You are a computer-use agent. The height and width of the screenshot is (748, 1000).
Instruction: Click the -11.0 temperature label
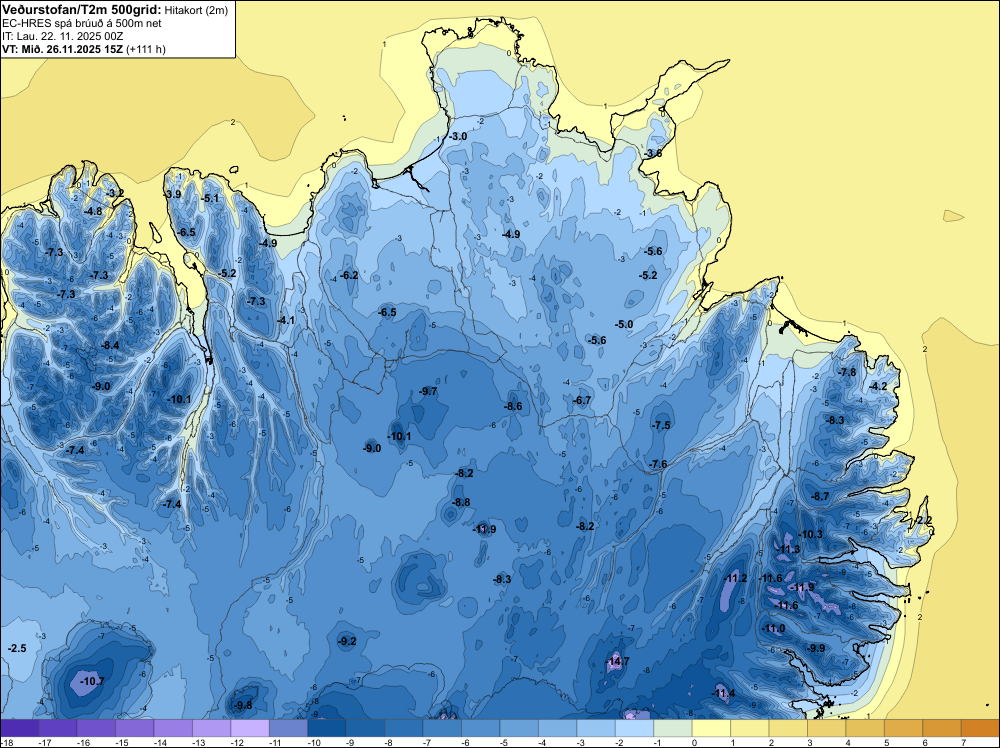pyautogui.click(x=774, y=629)
